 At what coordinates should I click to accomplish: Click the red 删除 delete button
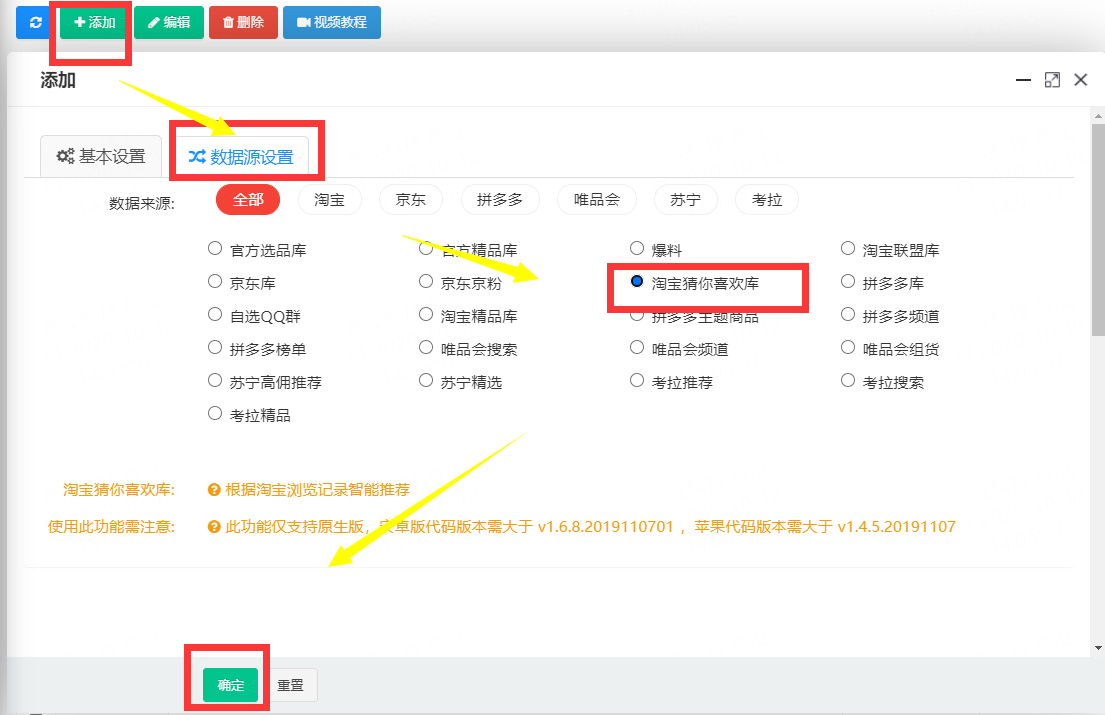point(243,23)
